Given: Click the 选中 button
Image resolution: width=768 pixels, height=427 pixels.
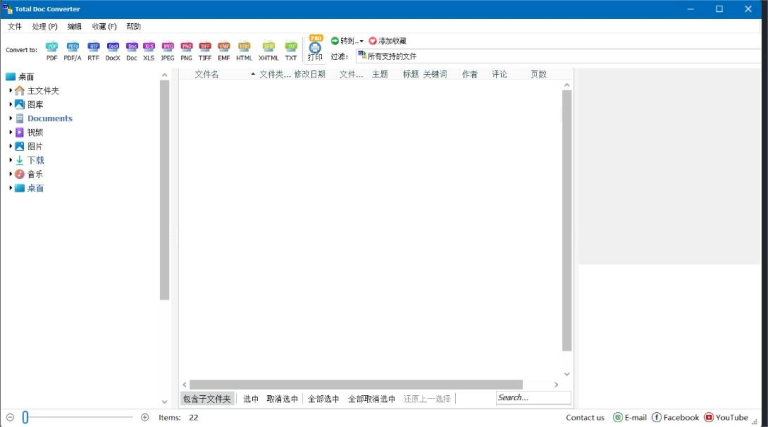Looking at the screenshot, I should point(251,399).
